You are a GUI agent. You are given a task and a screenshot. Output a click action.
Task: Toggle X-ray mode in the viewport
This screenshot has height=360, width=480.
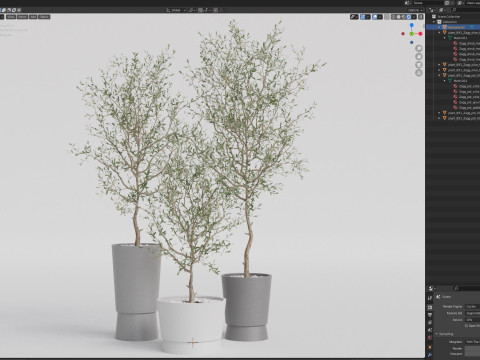387,17
